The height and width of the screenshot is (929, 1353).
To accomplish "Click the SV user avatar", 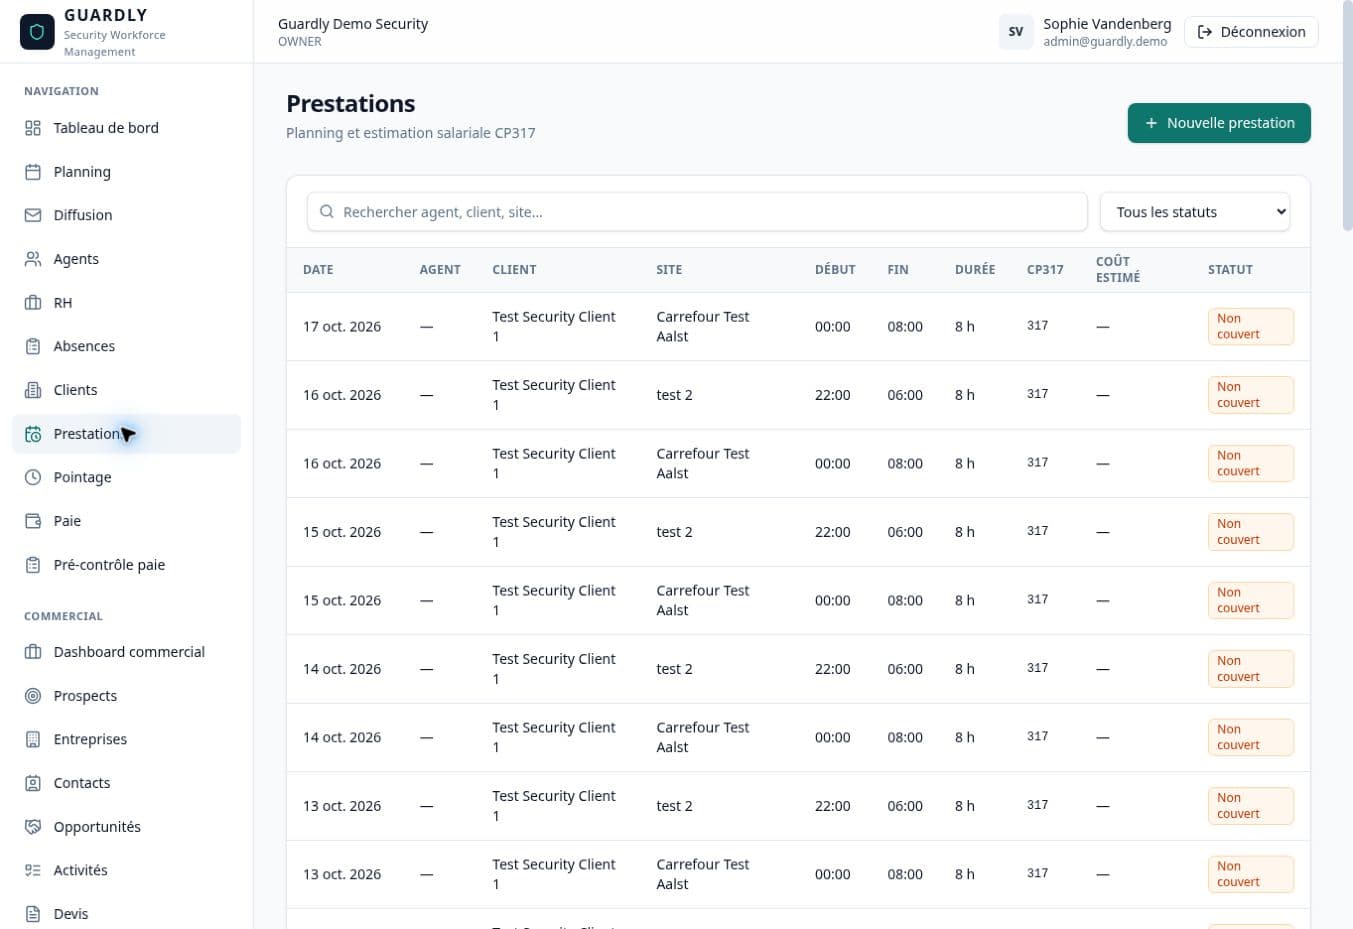I will 1016,32.
